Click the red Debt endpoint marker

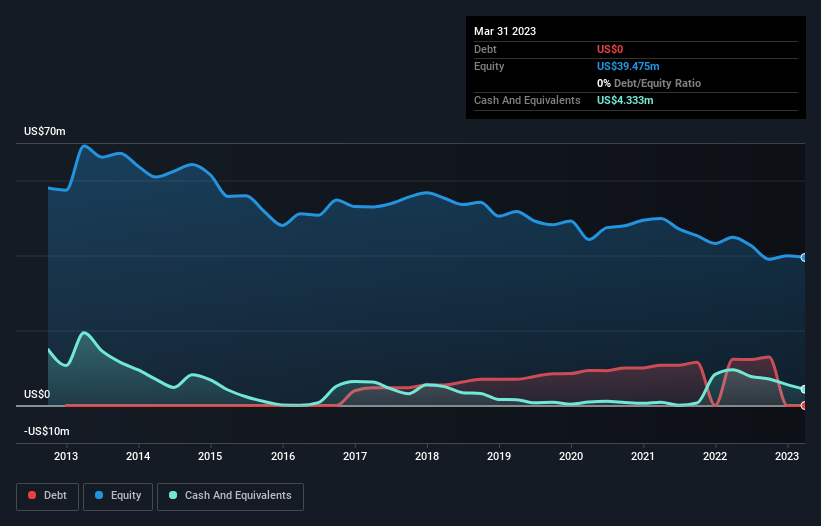click(804, 405)
